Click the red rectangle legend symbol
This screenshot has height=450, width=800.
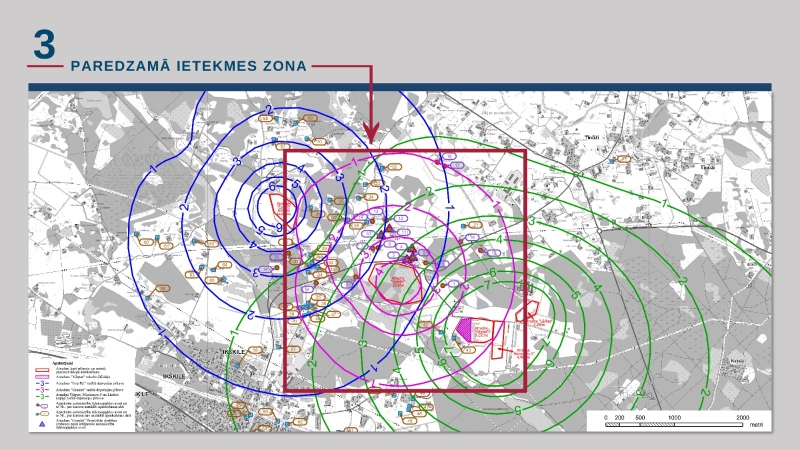pos(42,370)
